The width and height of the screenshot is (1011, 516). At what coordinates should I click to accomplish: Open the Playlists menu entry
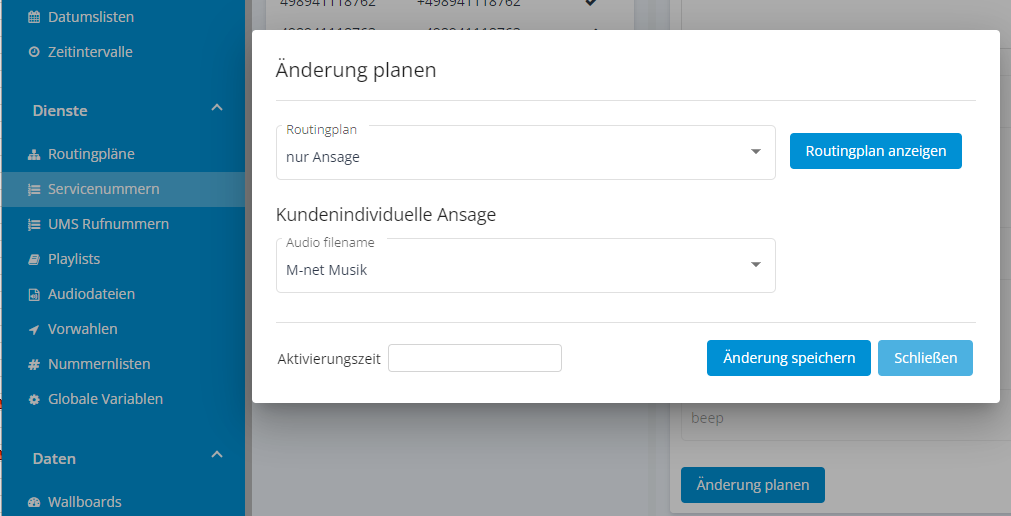click(x=74, y=259)
